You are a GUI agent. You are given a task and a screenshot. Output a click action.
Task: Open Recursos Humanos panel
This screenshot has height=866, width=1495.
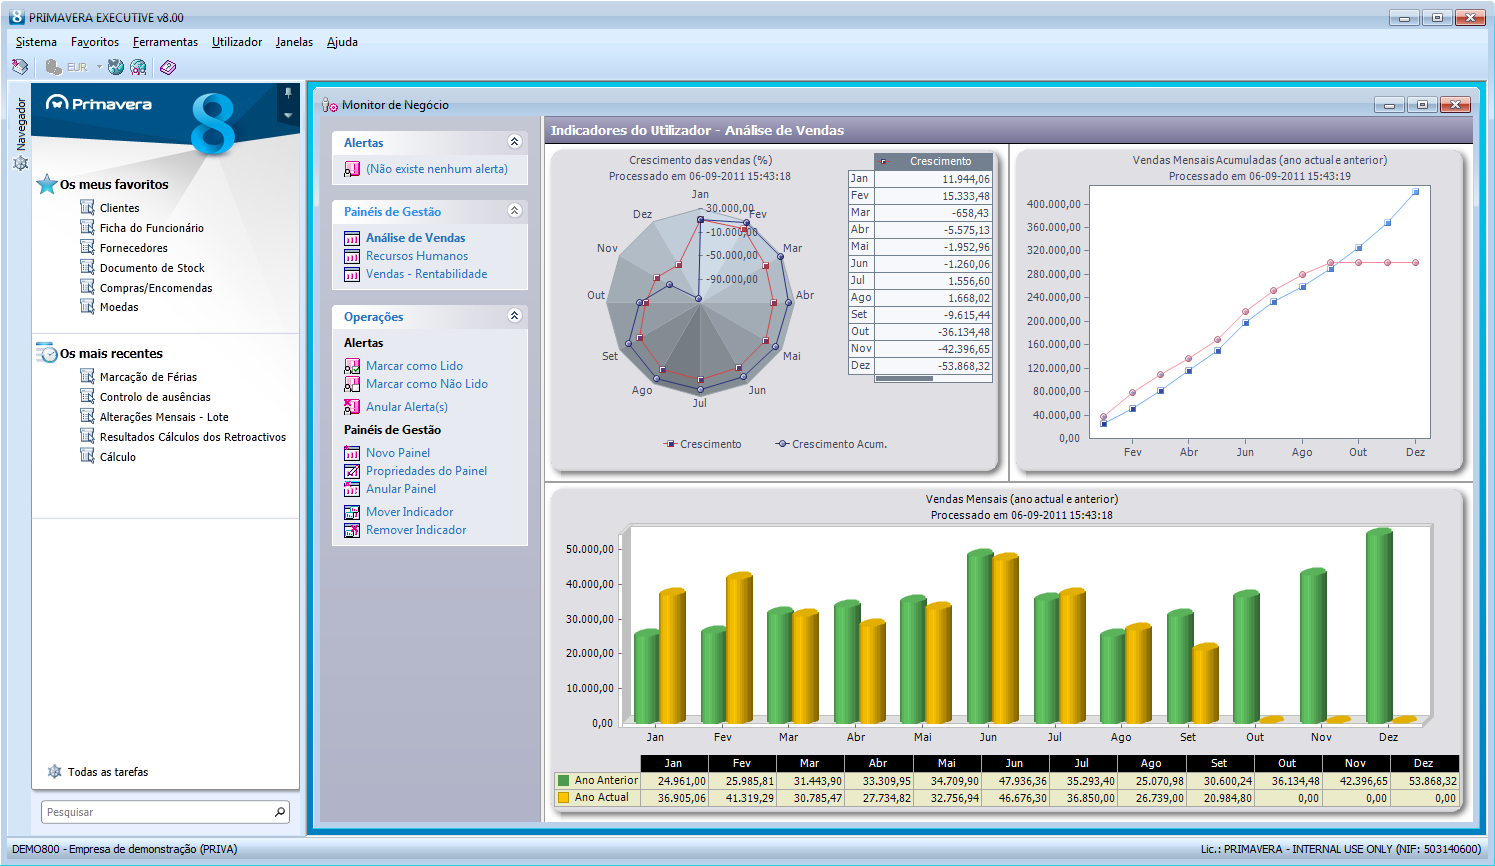pos(417,256)
